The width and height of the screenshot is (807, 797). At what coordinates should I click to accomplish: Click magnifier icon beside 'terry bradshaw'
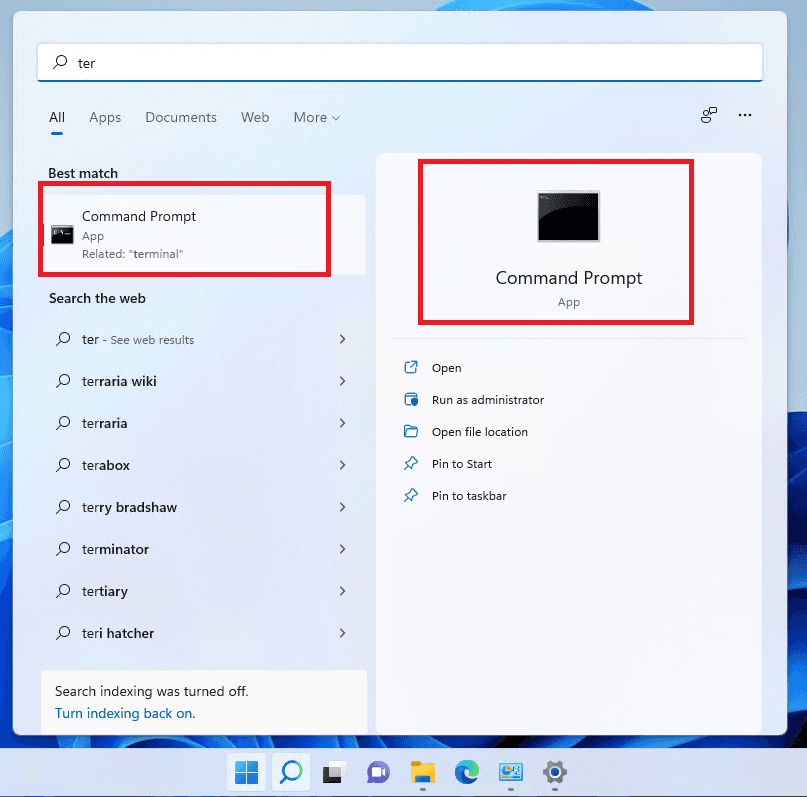[63, 507]
